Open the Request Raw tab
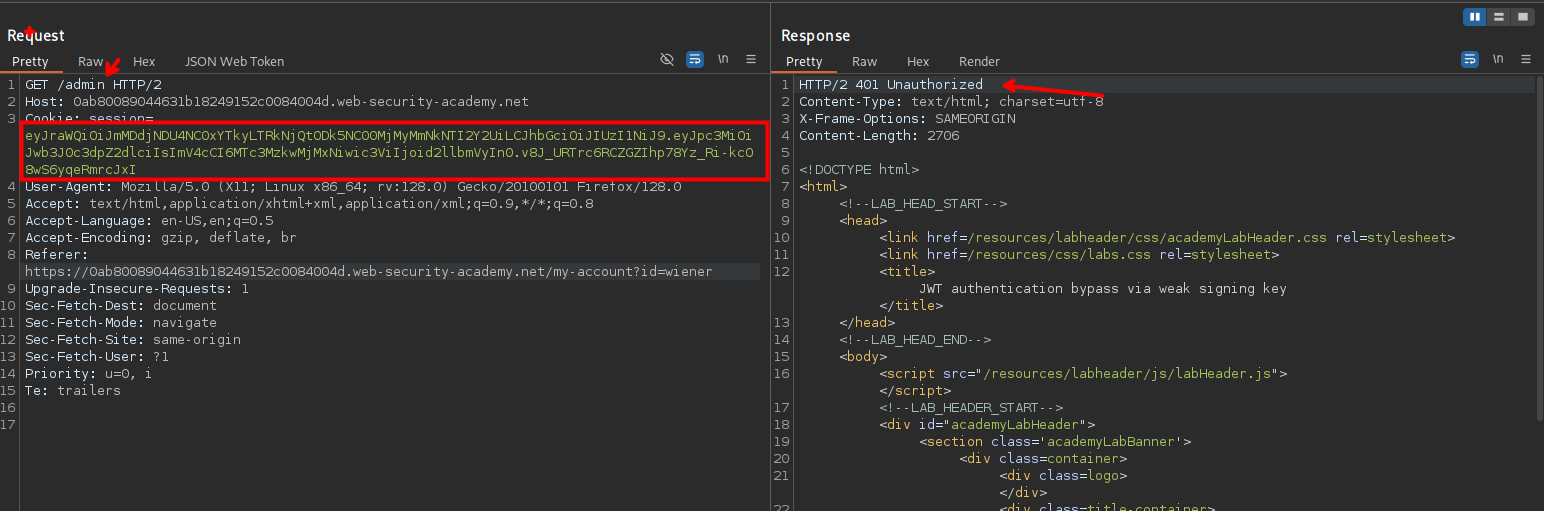This screenshot has height=511, width=1544. point(90,62)
